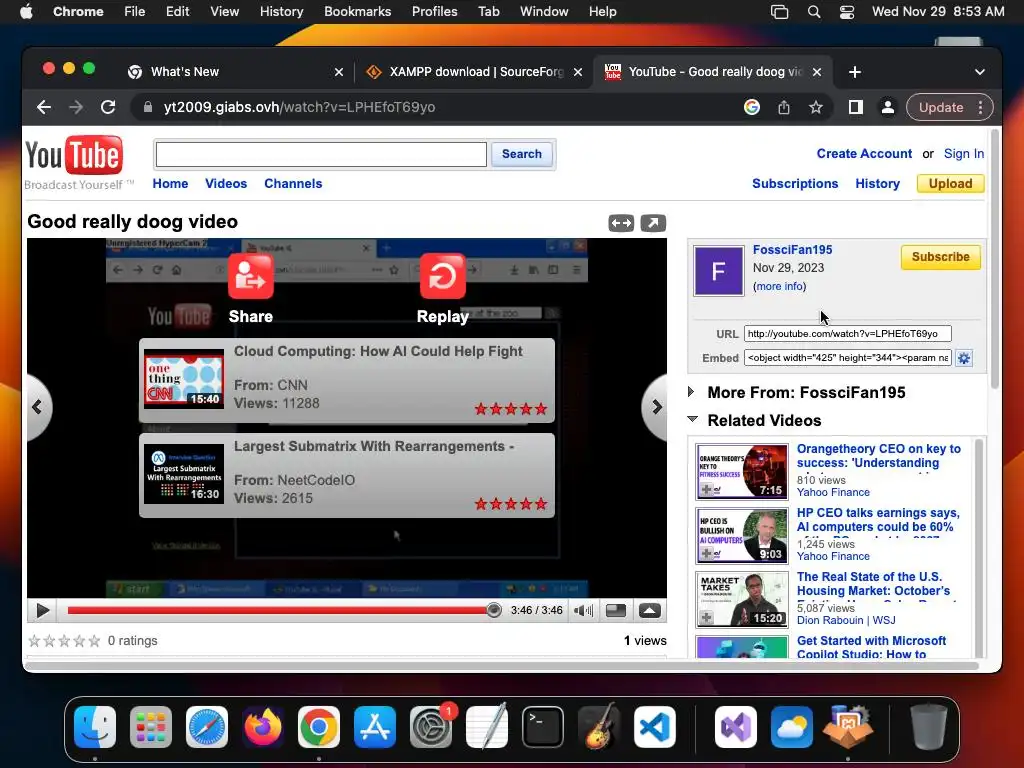The width and height of the screenshot is (1024, 768).
Task: Open the video in pop-out with the arrow icon
Action: pyautogui.click(x=653, y=223)
